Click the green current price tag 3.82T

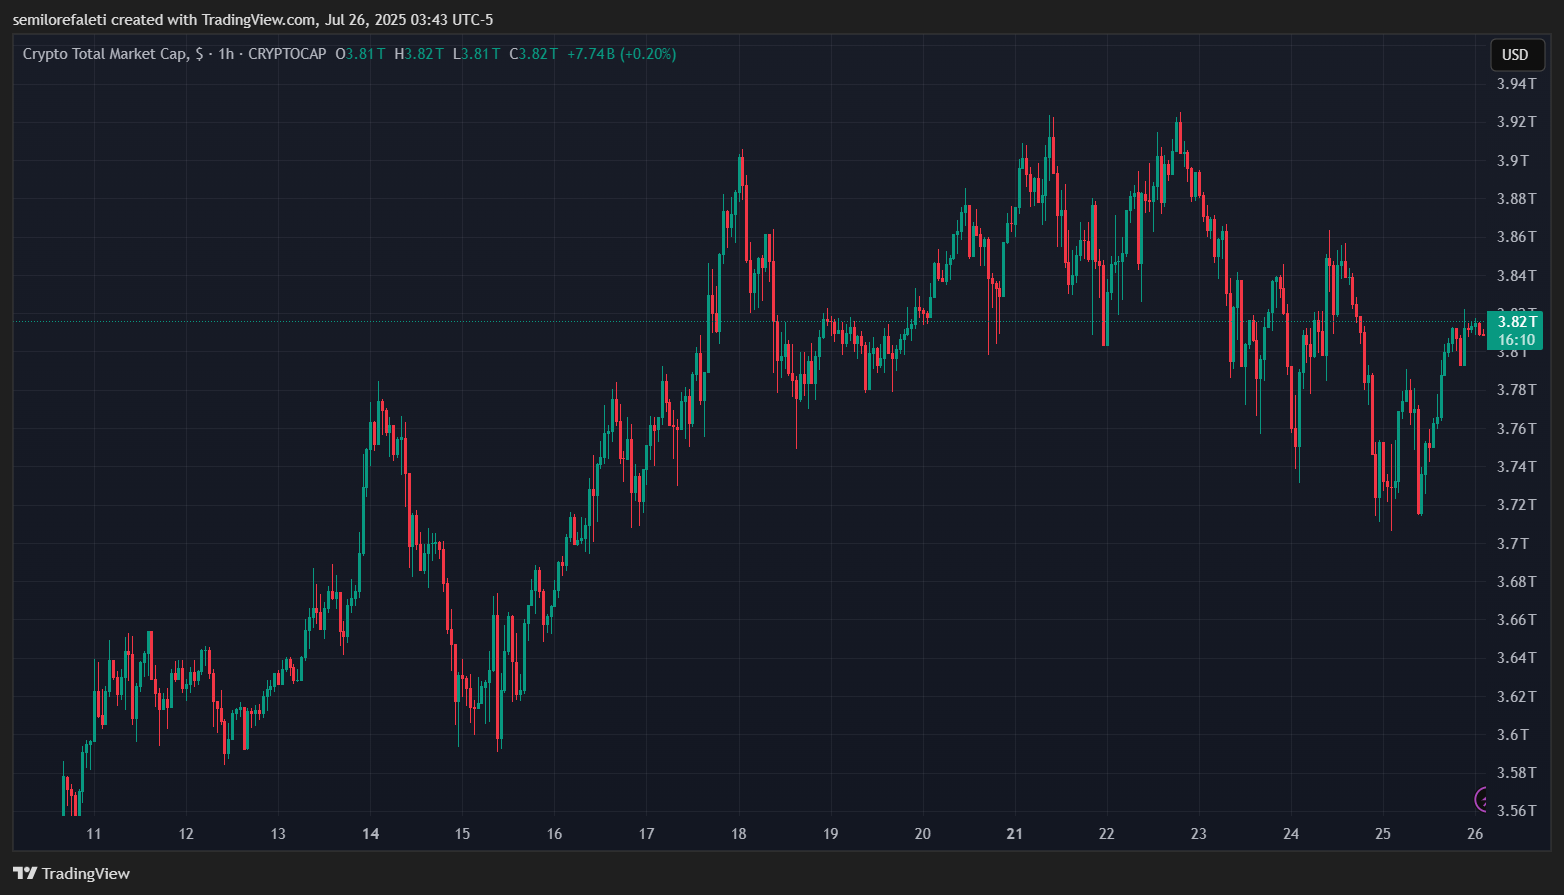coord(1515,321)
